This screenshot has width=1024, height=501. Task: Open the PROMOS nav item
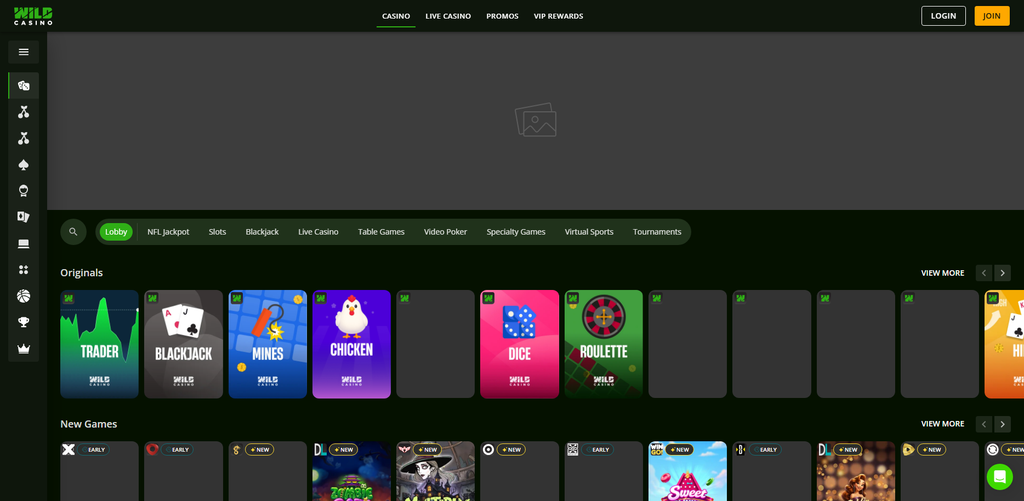point(502,16)
